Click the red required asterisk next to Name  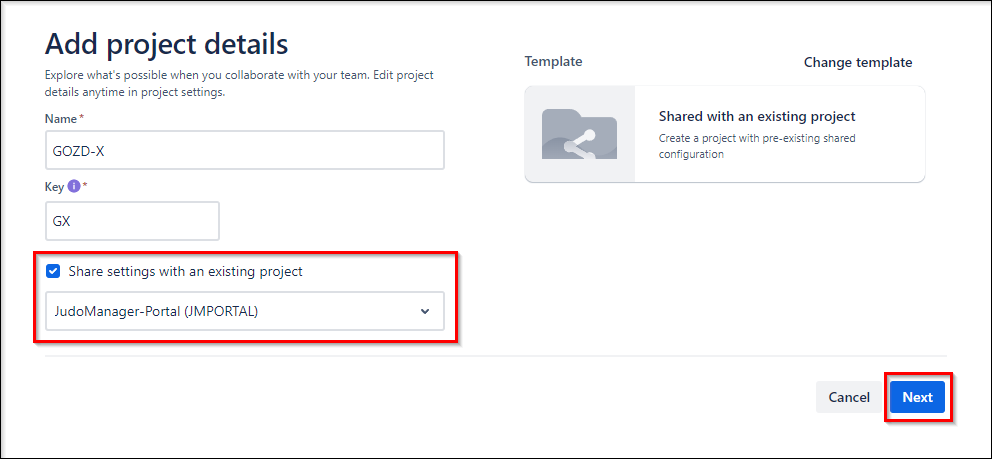[x=81, y=118]
